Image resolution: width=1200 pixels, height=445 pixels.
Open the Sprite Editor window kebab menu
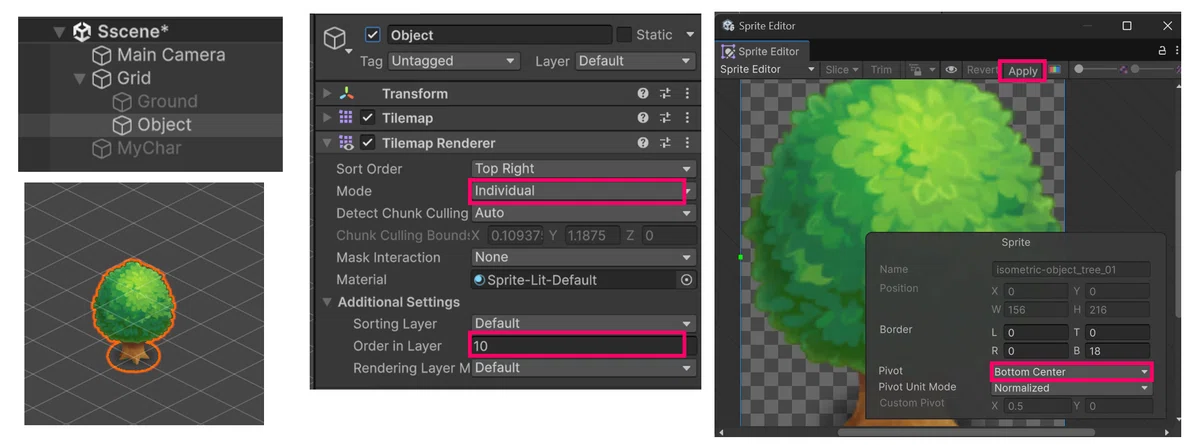point(1177,51)
